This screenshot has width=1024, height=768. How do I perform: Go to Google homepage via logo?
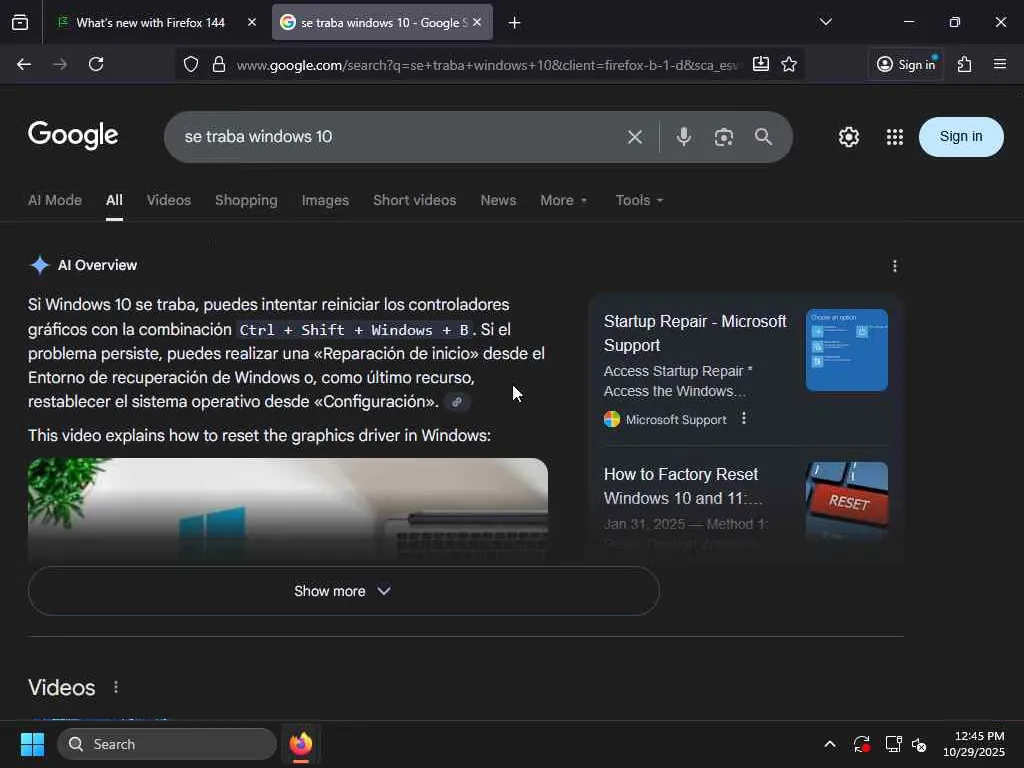(73, 135)
